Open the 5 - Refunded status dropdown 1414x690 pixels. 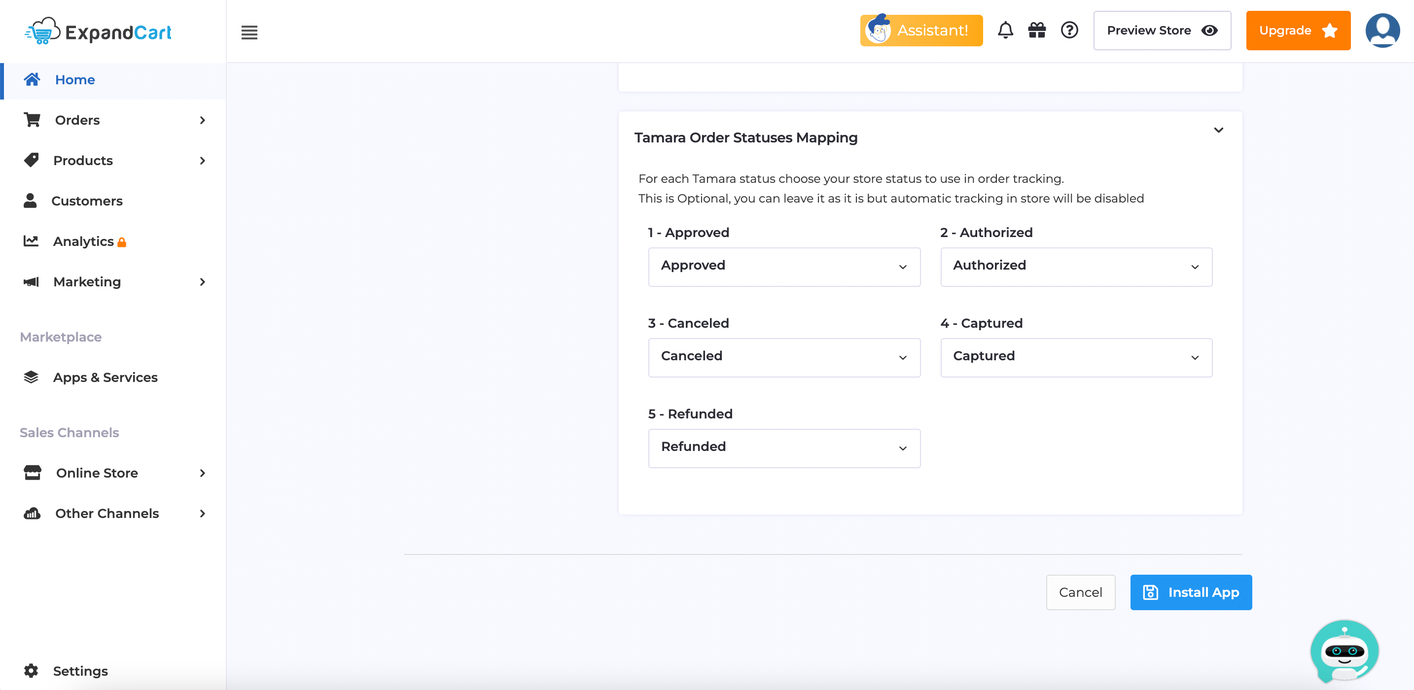(784, 448)
